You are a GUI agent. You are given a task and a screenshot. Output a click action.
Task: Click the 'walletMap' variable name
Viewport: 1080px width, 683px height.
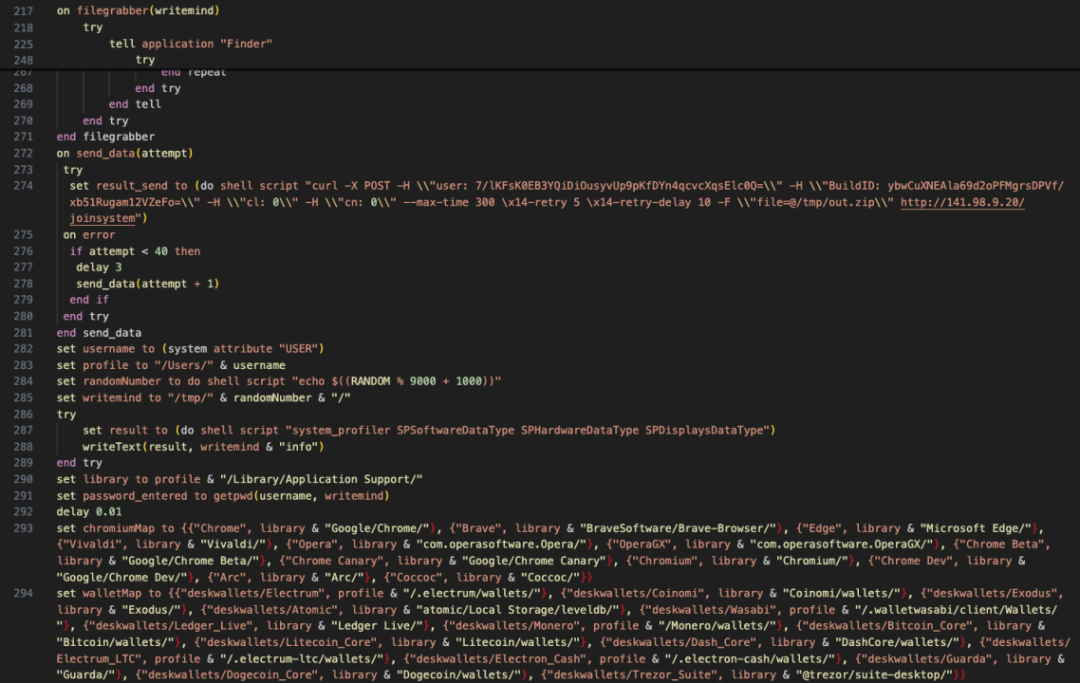point(112,593)
